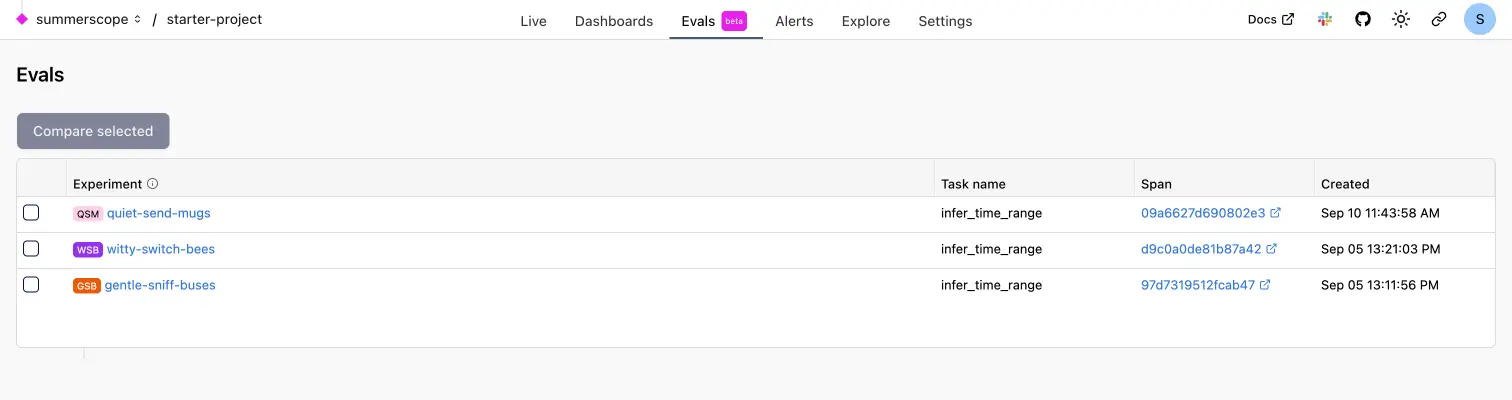Switch to the Dashboards tab
1512x400 pixels.
[613, 21]
